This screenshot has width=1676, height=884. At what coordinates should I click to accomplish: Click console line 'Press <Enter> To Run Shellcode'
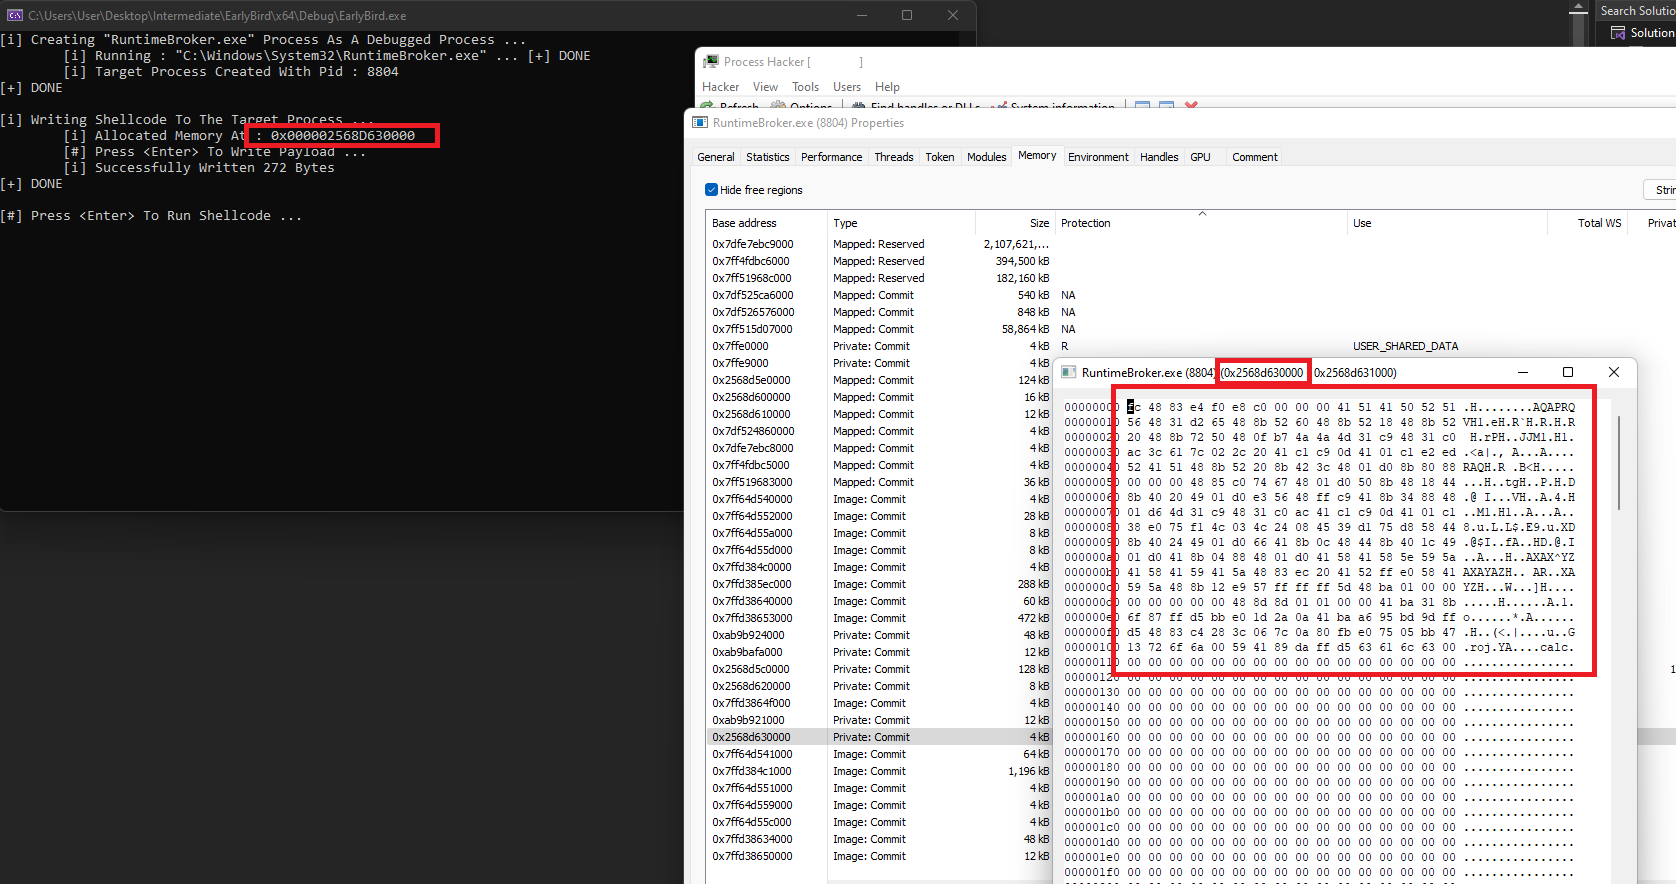[x=150, y=216]
